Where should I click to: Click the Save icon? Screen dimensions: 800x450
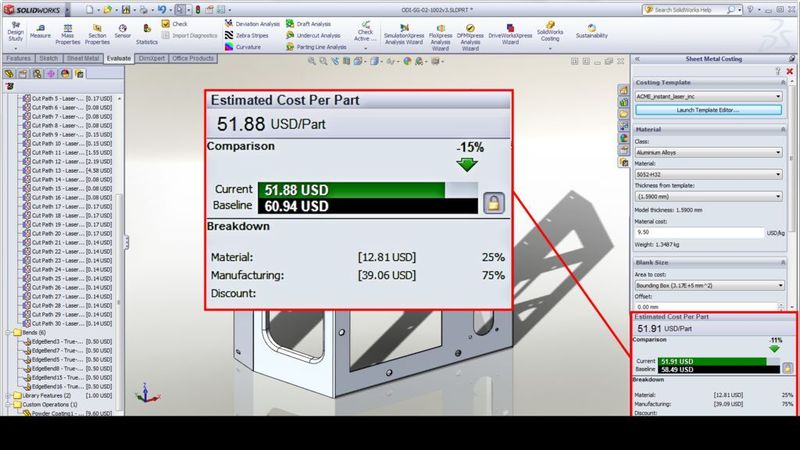126,10
